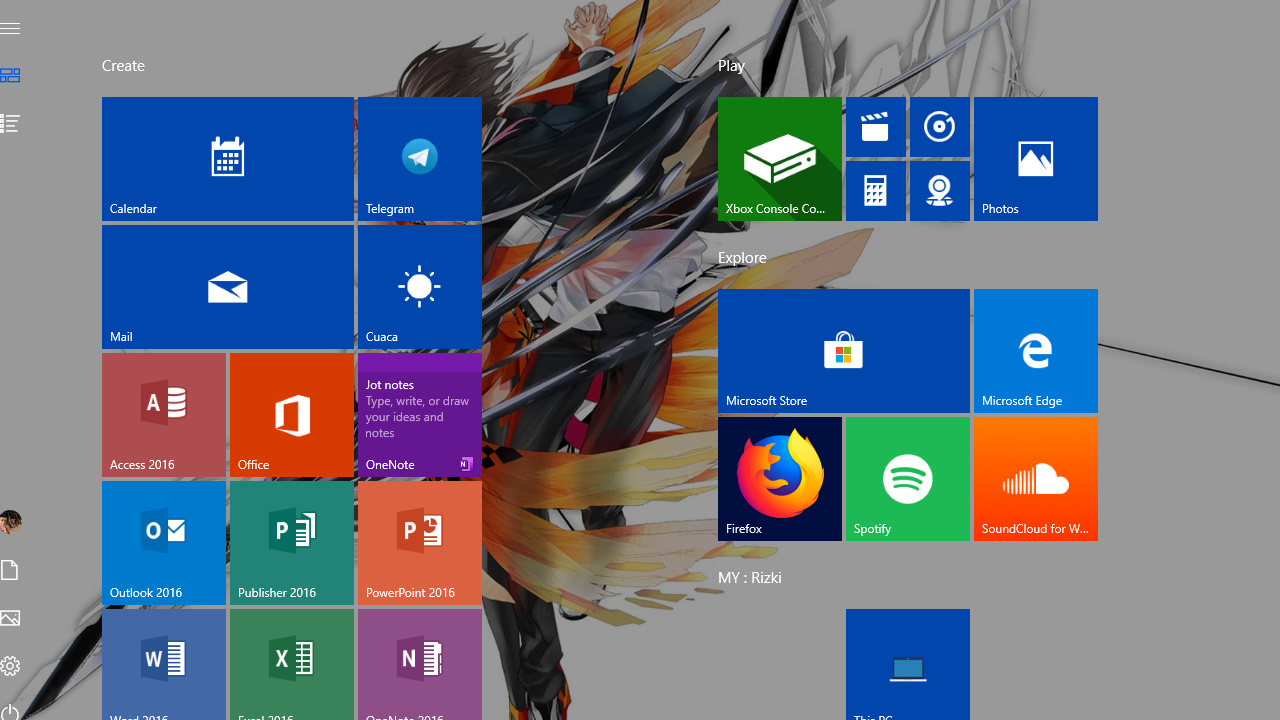Viewport: 1280px width, 720px height.
Task: Open Settings from the left sidebar
Action: 10,666
